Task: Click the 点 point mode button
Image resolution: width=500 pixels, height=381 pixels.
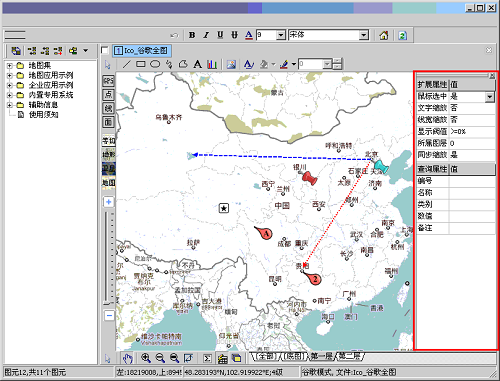Action: [x=108, y=94]
